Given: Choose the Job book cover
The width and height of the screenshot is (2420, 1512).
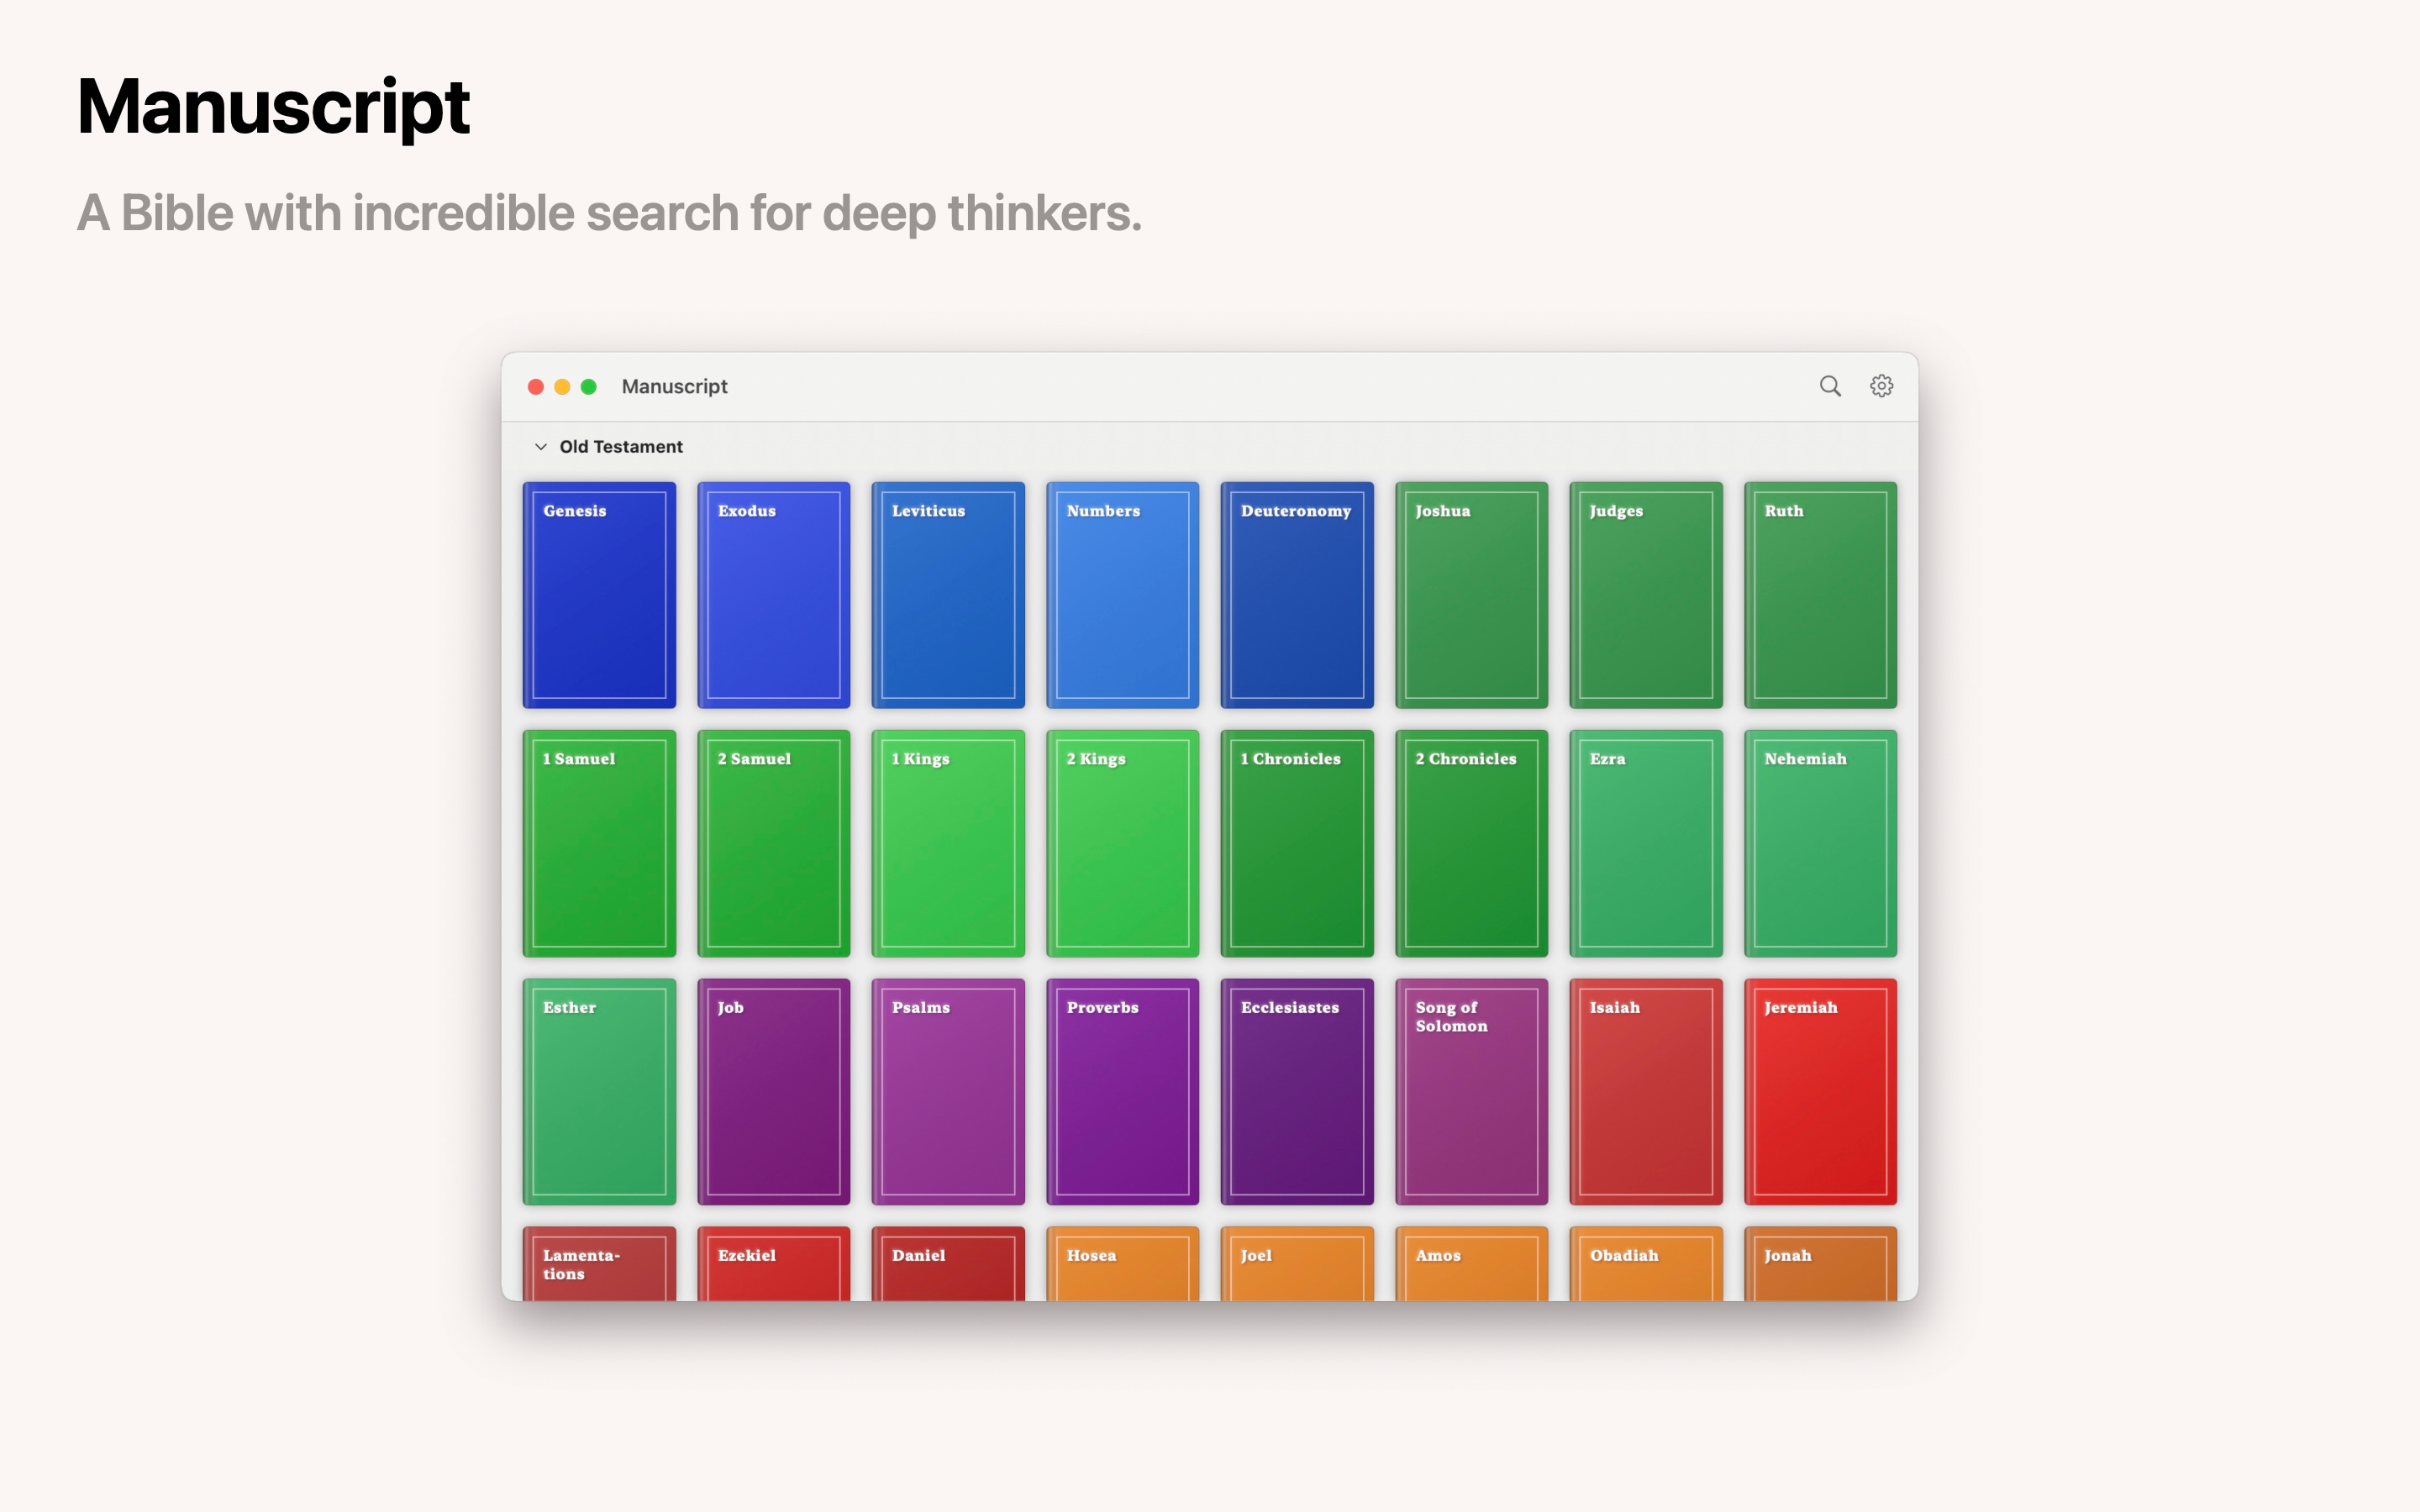Looking at the screenshot, I should click(774, 1091).
